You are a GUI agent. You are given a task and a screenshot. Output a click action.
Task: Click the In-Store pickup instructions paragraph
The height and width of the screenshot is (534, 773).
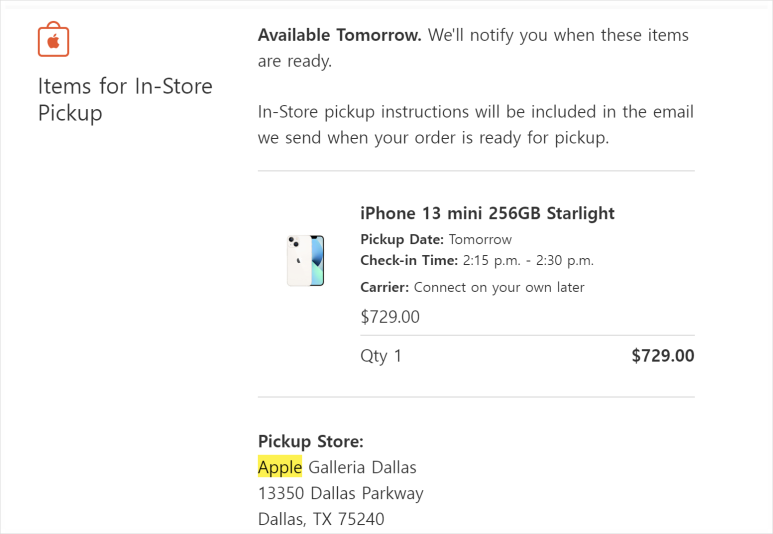tap(476, 124)
